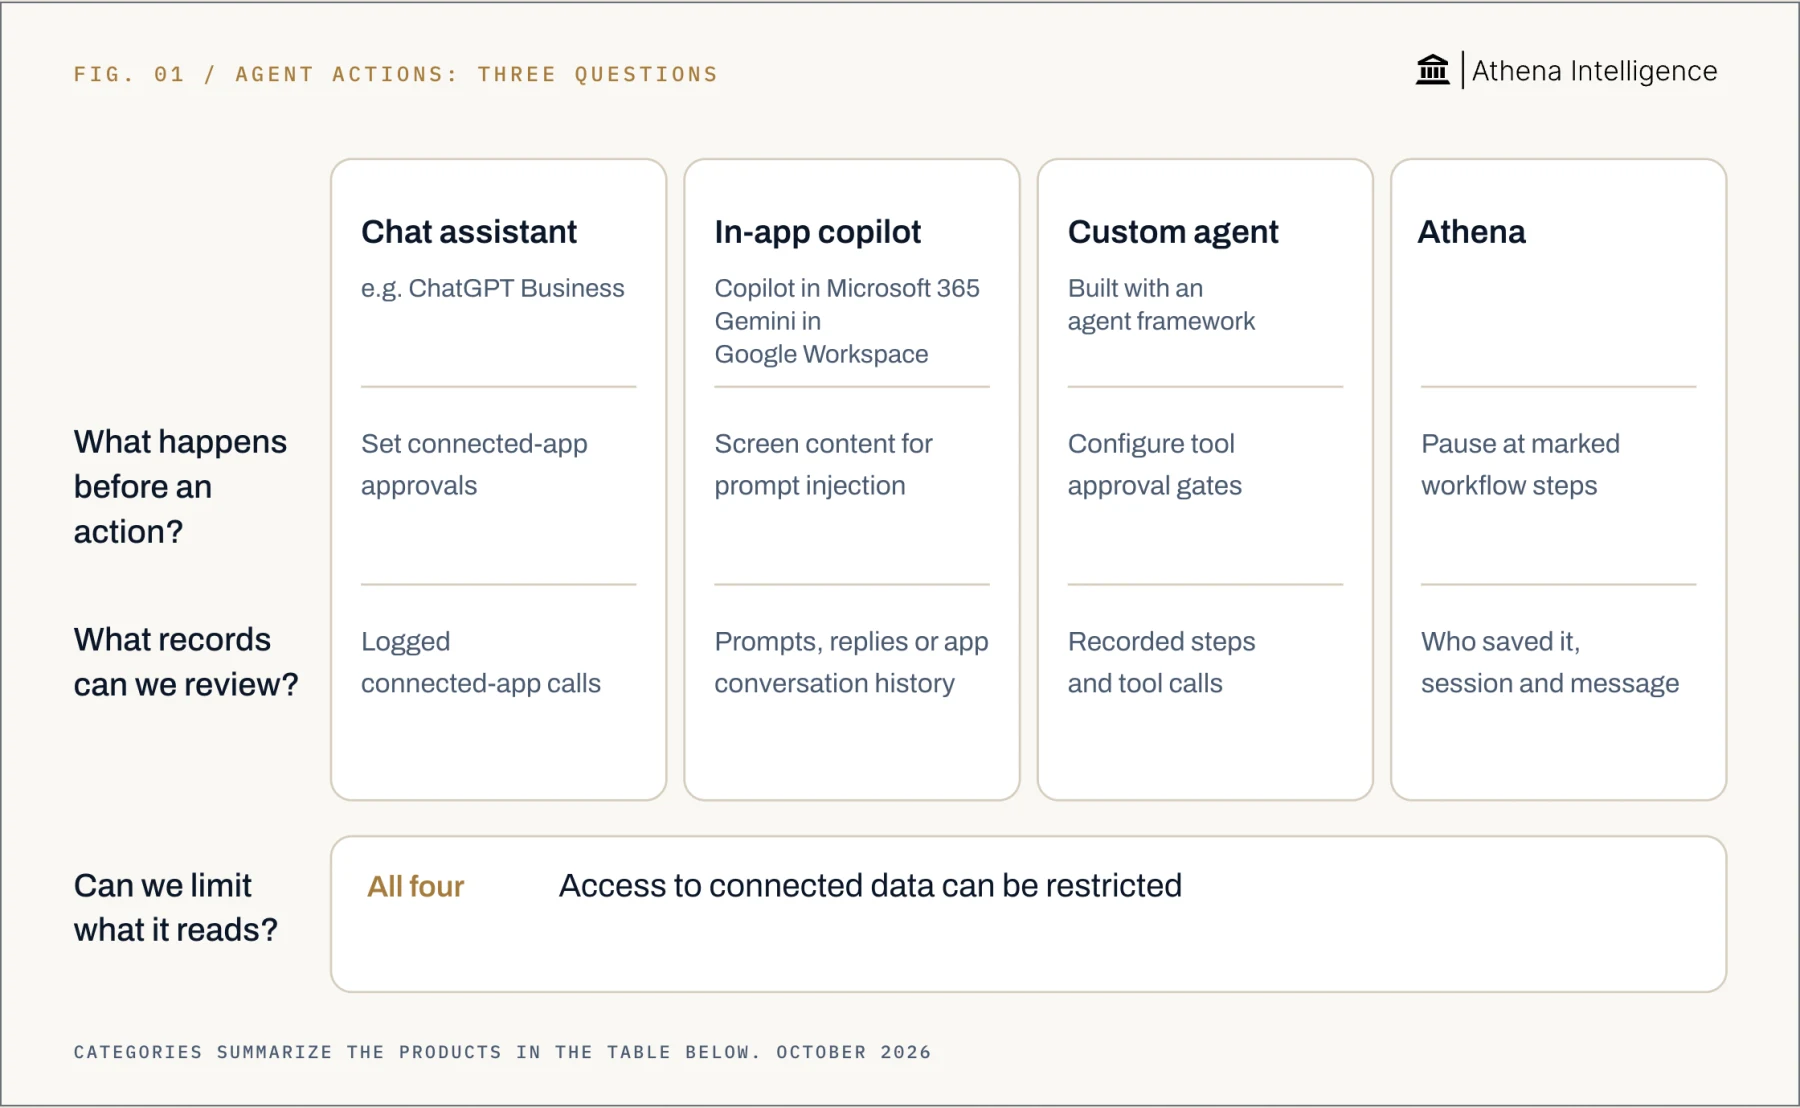Click 'Logged connected-app calls' text
This screenshot has height=1108, width=1800.
pos(481,663)
